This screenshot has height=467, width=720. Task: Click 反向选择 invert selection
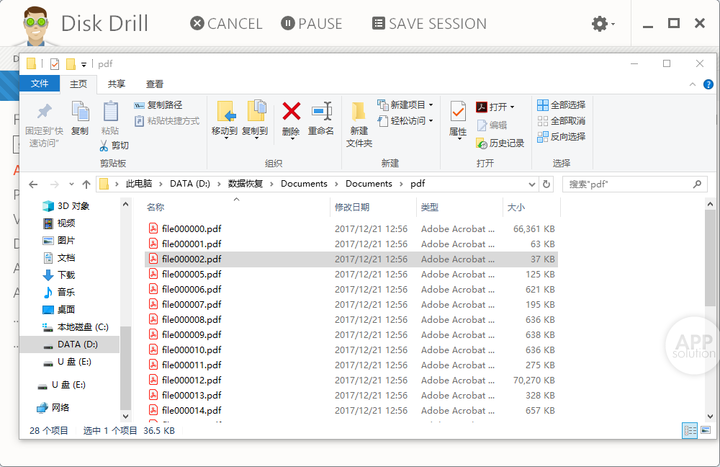pyautogui.click(x=561, y=136)
